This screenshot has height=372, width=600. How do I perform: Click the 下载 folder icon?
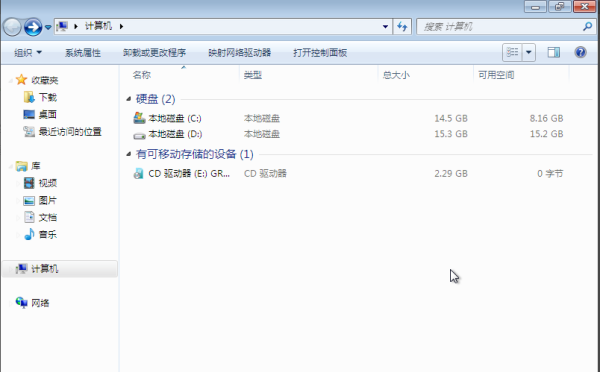pyautogui.click(x=29, y=97)
